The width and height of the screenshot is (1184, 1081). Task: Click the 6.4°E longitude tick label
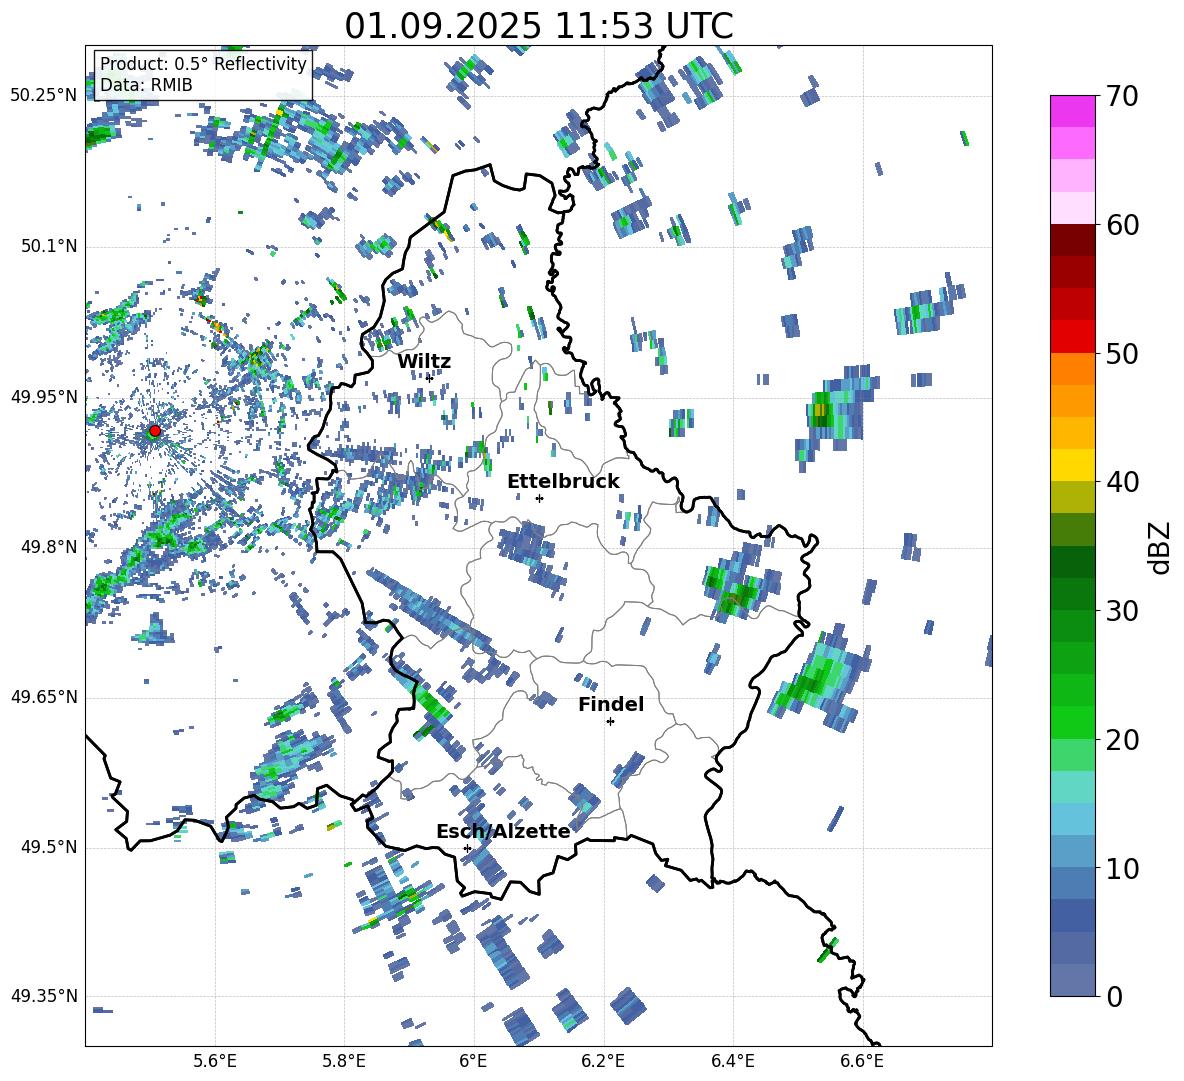coord(732,1062)
